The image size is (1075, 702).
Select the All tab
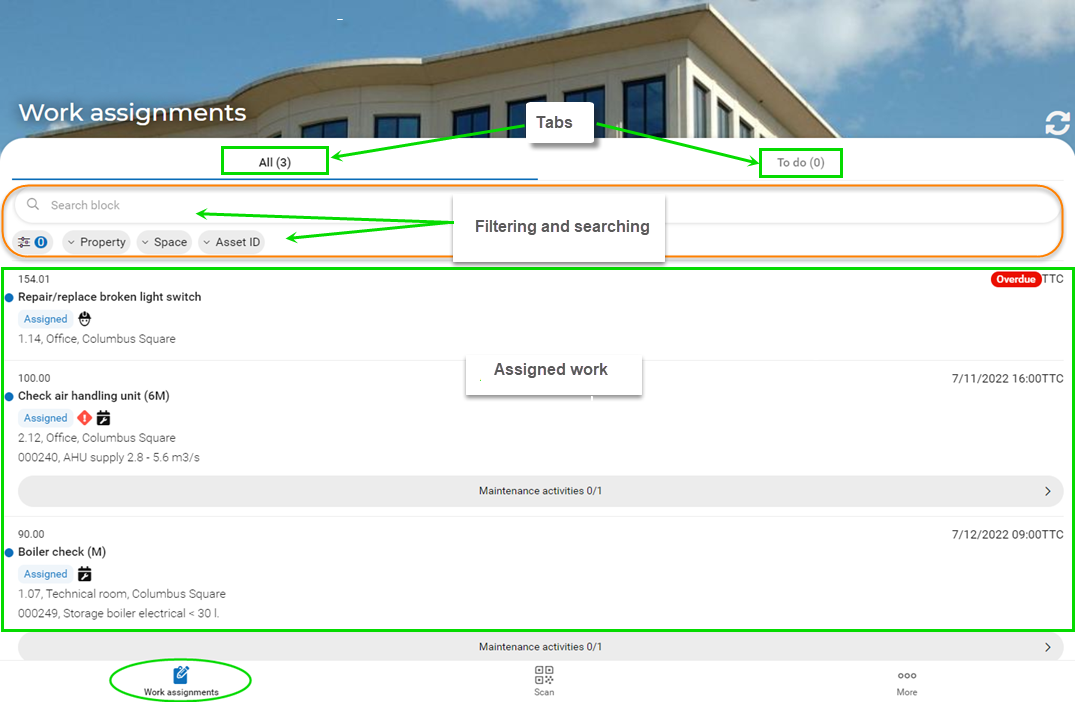[x=275, y=160]
